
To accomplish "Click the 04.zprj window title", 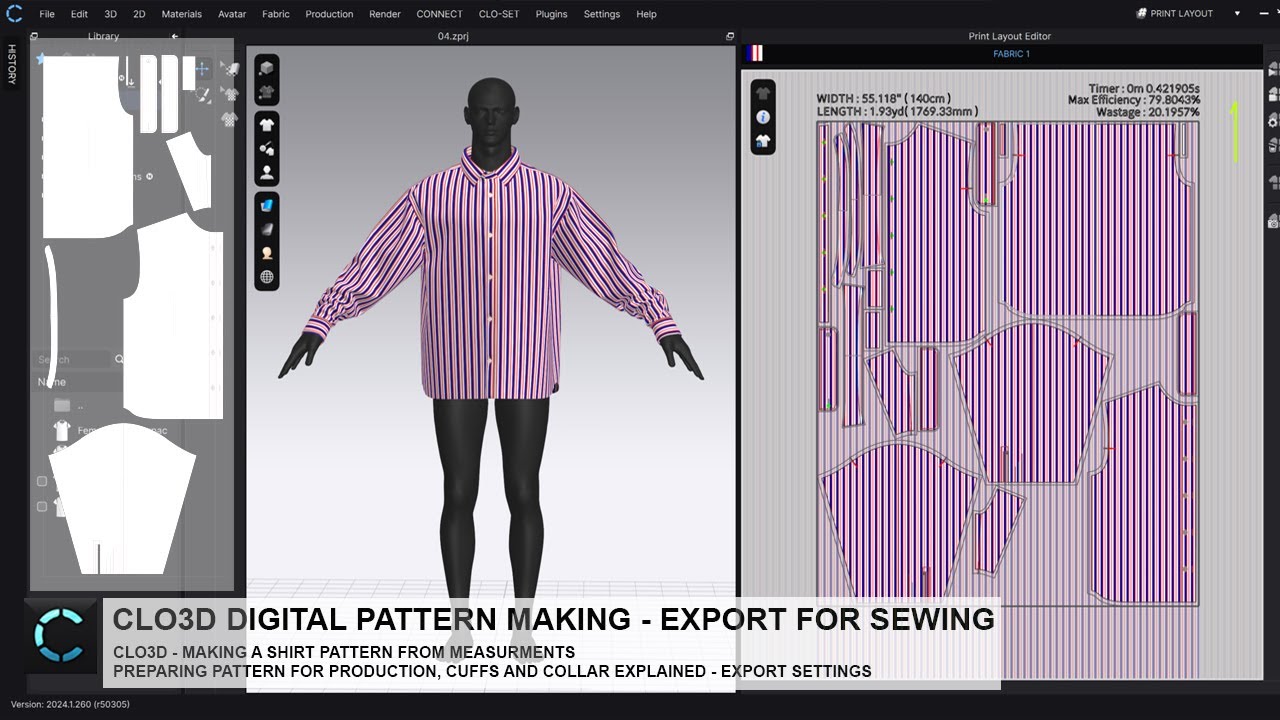I will [452, 36].
